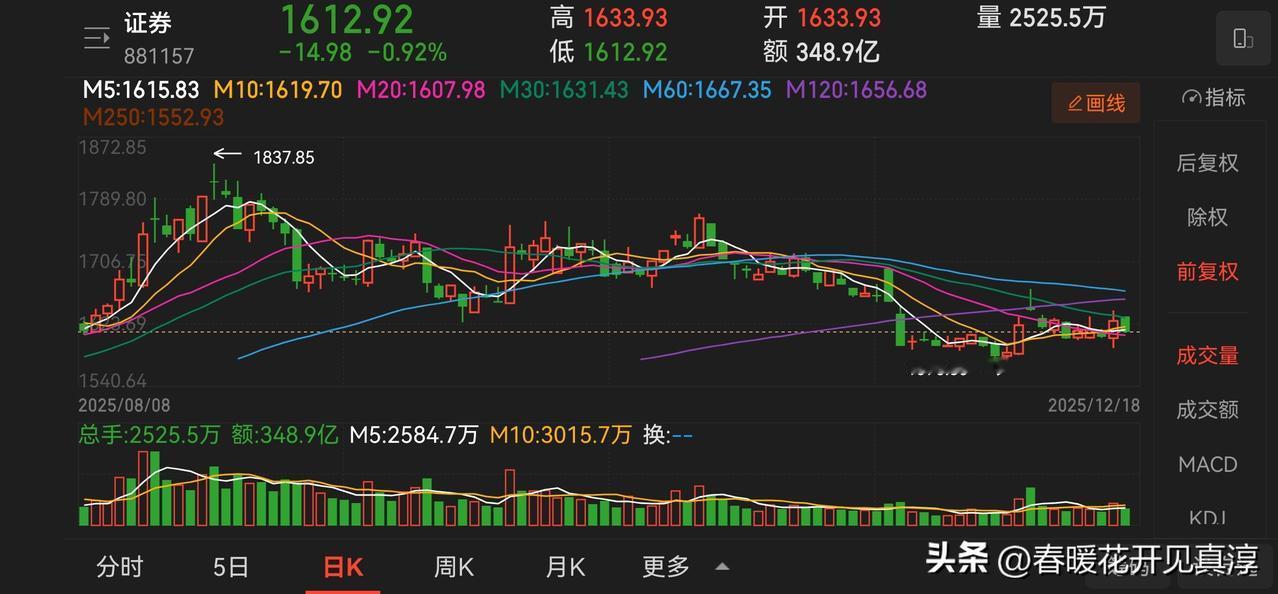Open the 月K monthly candlestick view
Image resolution: width=1278 pixels, height=594 pixels.
click(x=565, y=566)
